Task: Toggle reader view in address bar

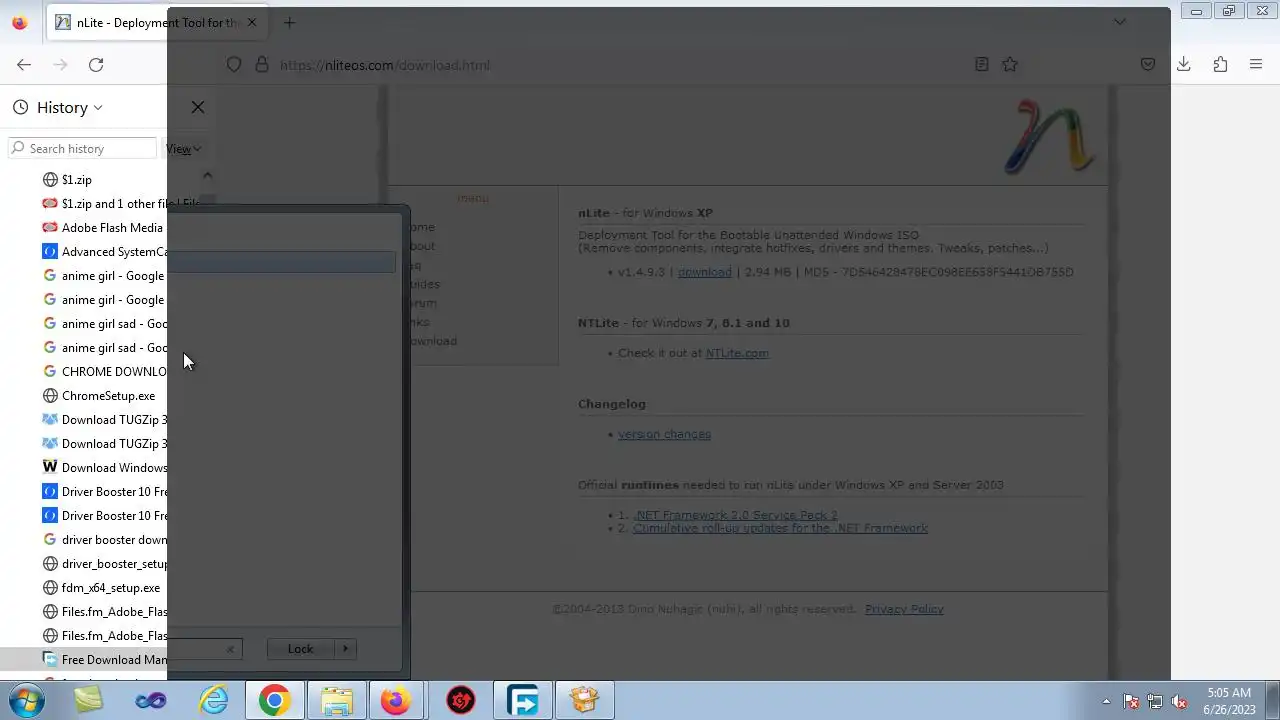Action: point(982,64)
